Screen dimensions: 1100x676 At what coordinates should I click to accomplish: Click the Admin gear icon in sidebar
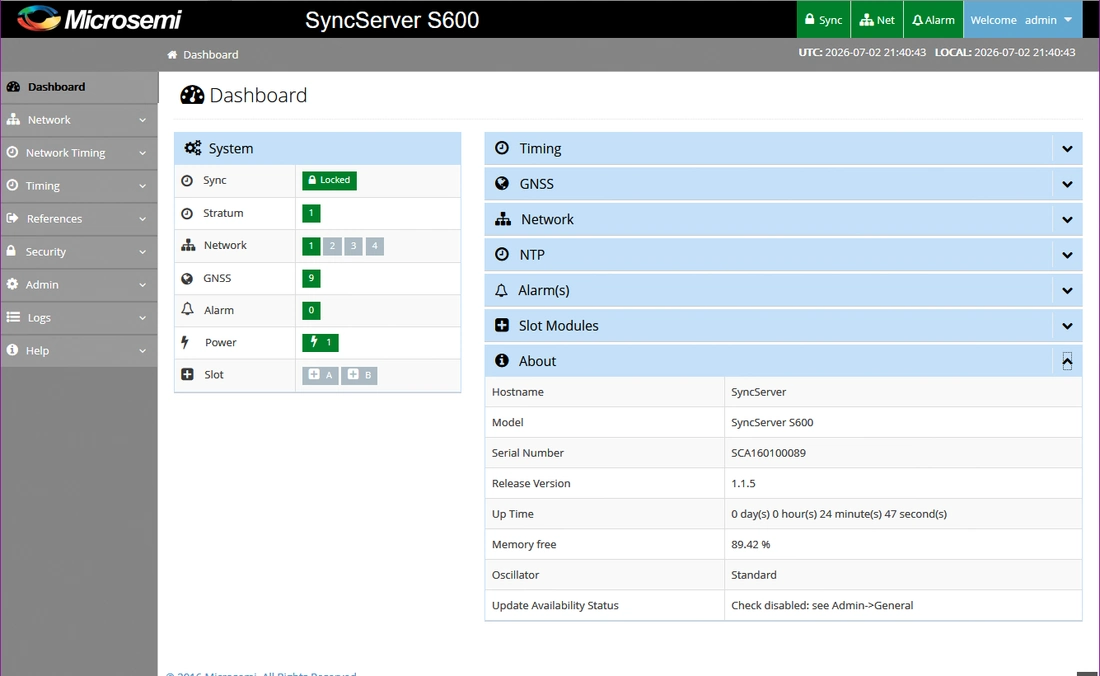click(12, 284)
